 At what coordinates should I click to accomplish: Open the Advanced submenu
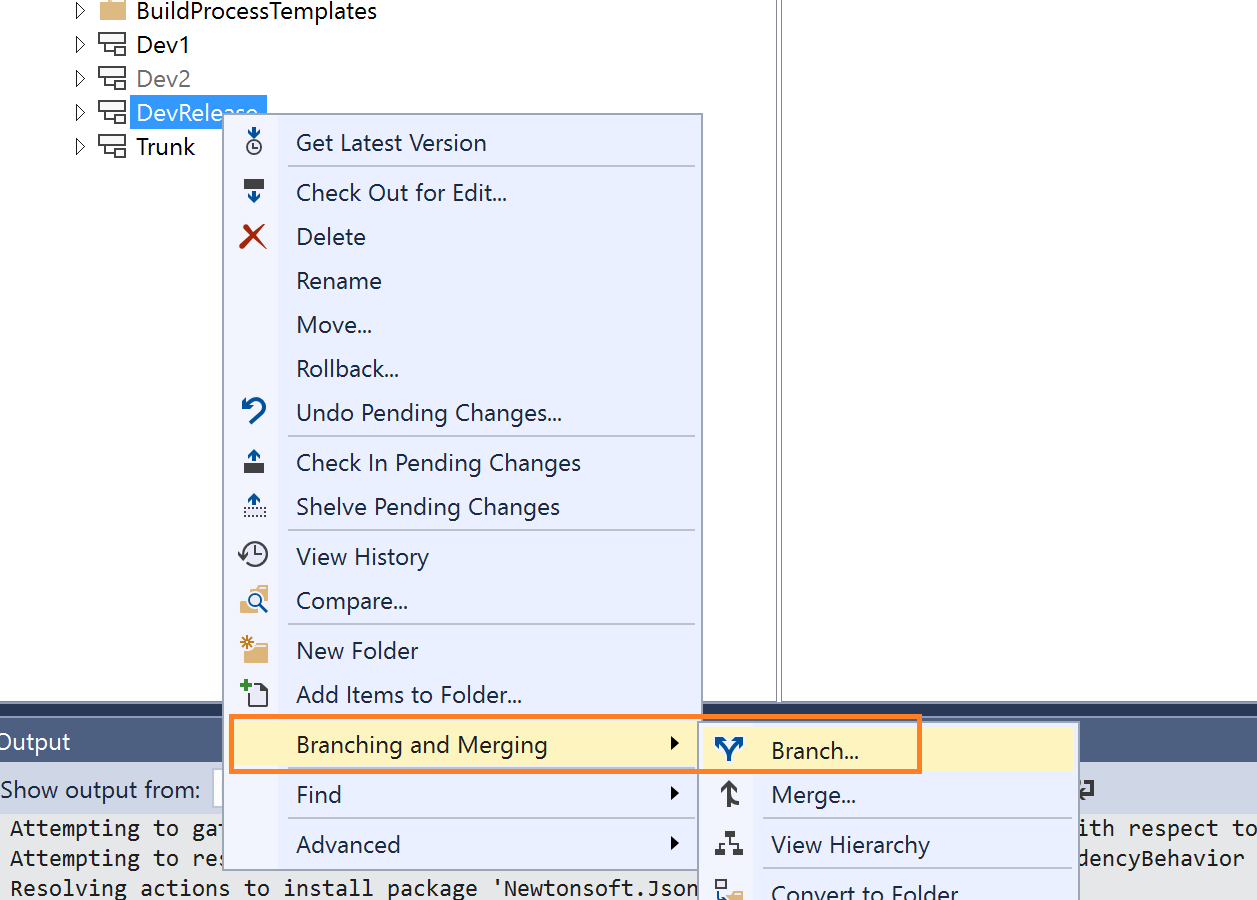(x=348, y=845)
